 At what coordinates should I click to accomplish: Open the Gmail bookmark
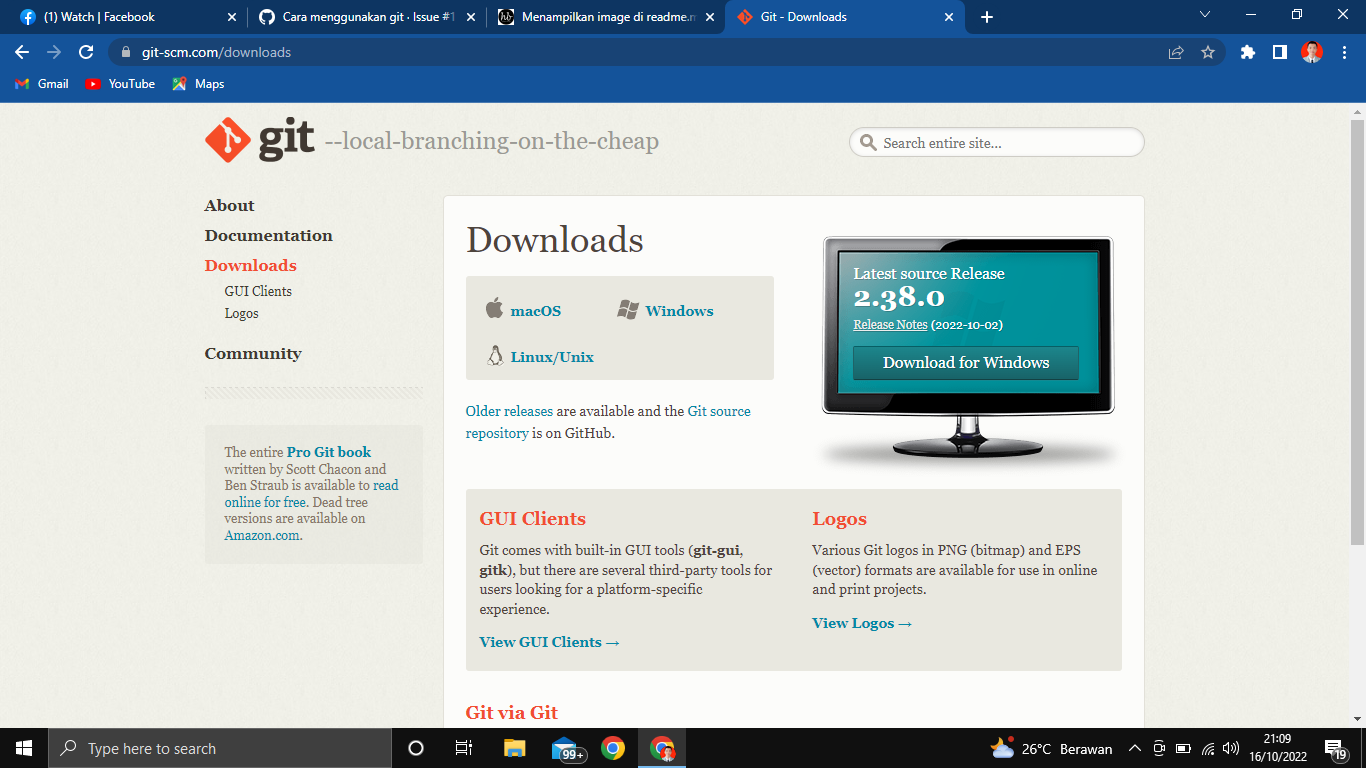tap(42, 84)
